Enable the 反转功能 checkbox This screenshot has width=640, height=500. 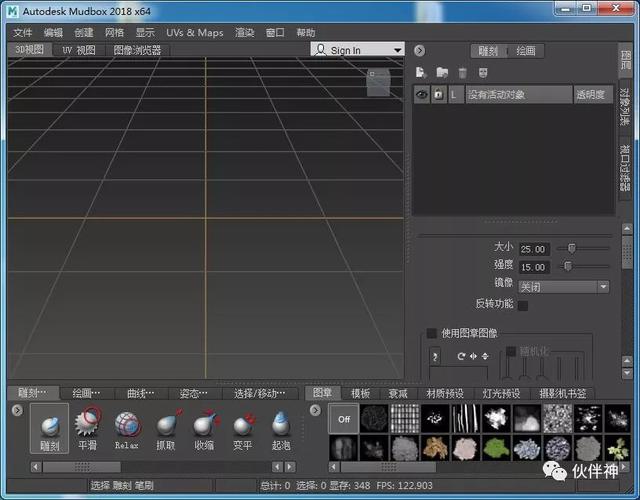[x=522, y=305]
